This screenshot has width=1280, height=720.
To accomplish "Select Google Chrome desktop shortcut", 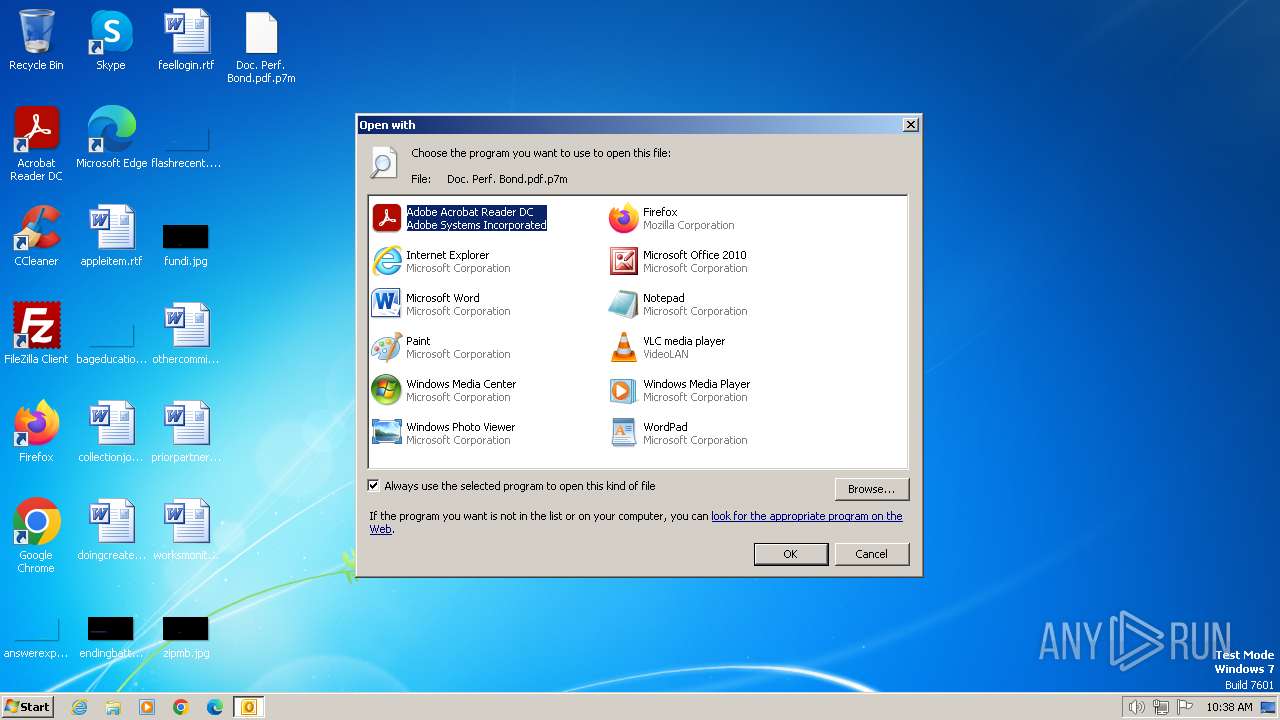I will coord(36,536).
